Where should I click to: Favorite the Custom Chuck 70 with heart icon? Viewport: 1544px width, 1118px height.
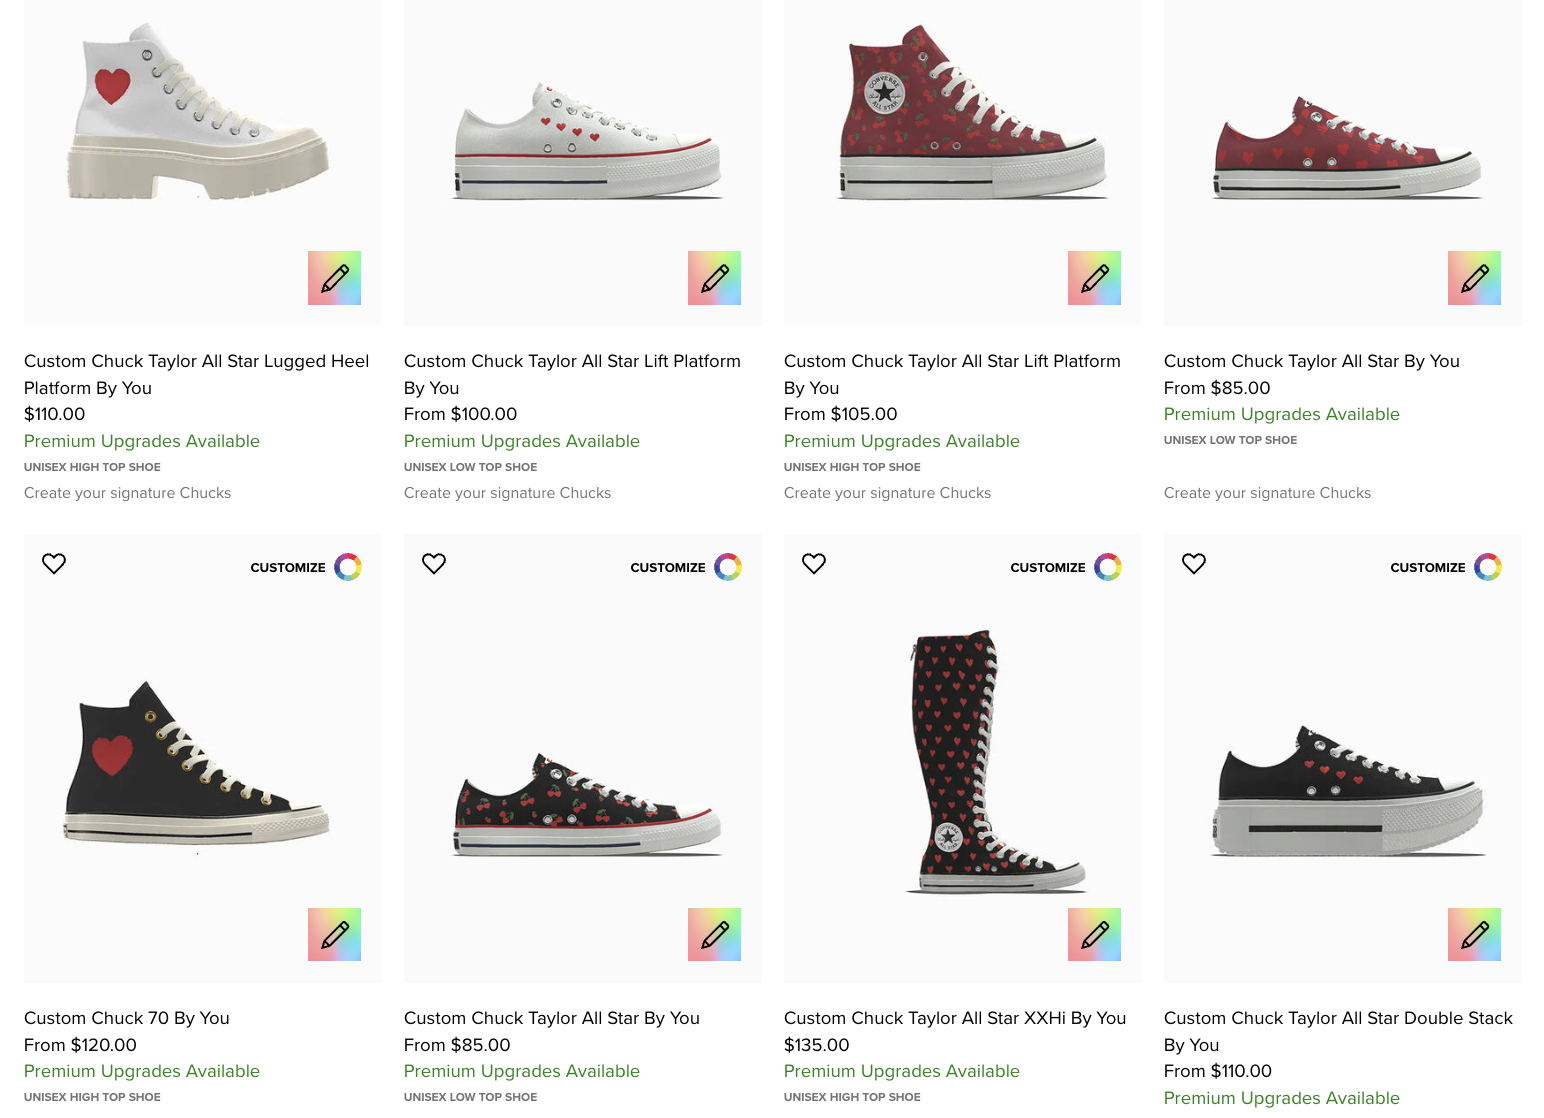(54, 564)
